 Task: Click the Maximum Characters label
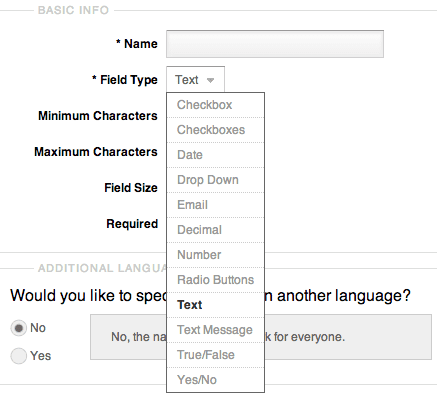96,152
